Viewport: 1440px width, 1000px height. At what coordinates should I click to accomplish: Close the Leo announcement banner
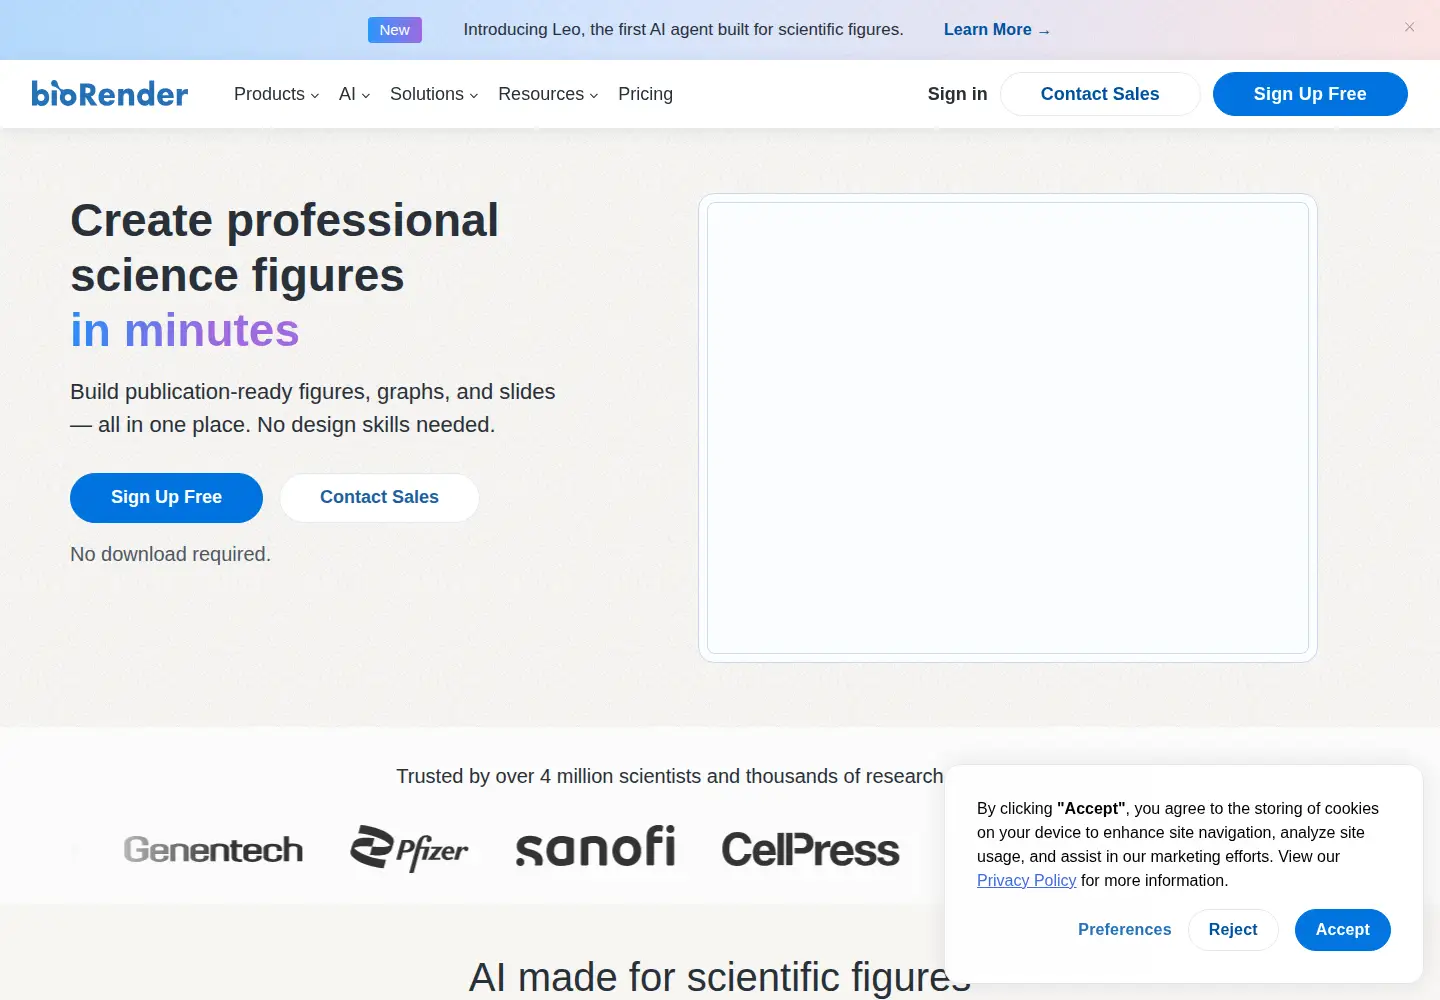(1409, 27)
